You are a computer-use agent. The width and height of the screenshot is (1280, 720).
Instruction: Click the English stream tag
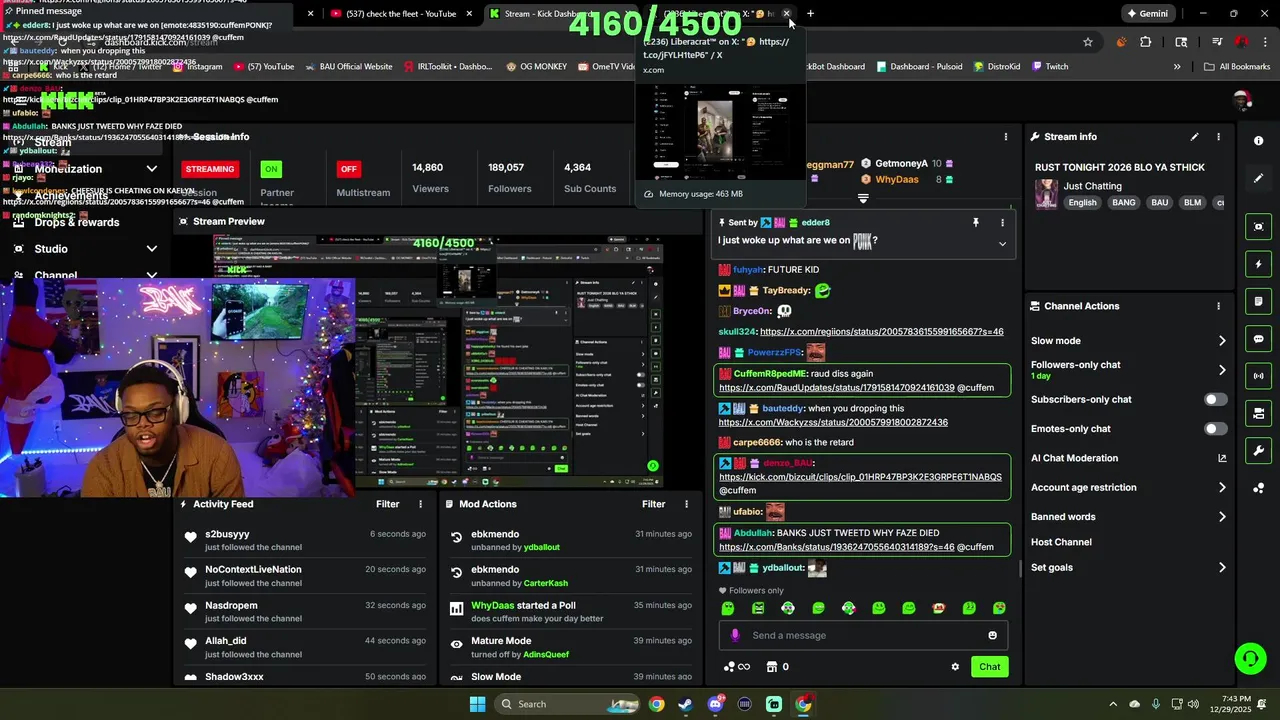click(x=1082, y=203)
